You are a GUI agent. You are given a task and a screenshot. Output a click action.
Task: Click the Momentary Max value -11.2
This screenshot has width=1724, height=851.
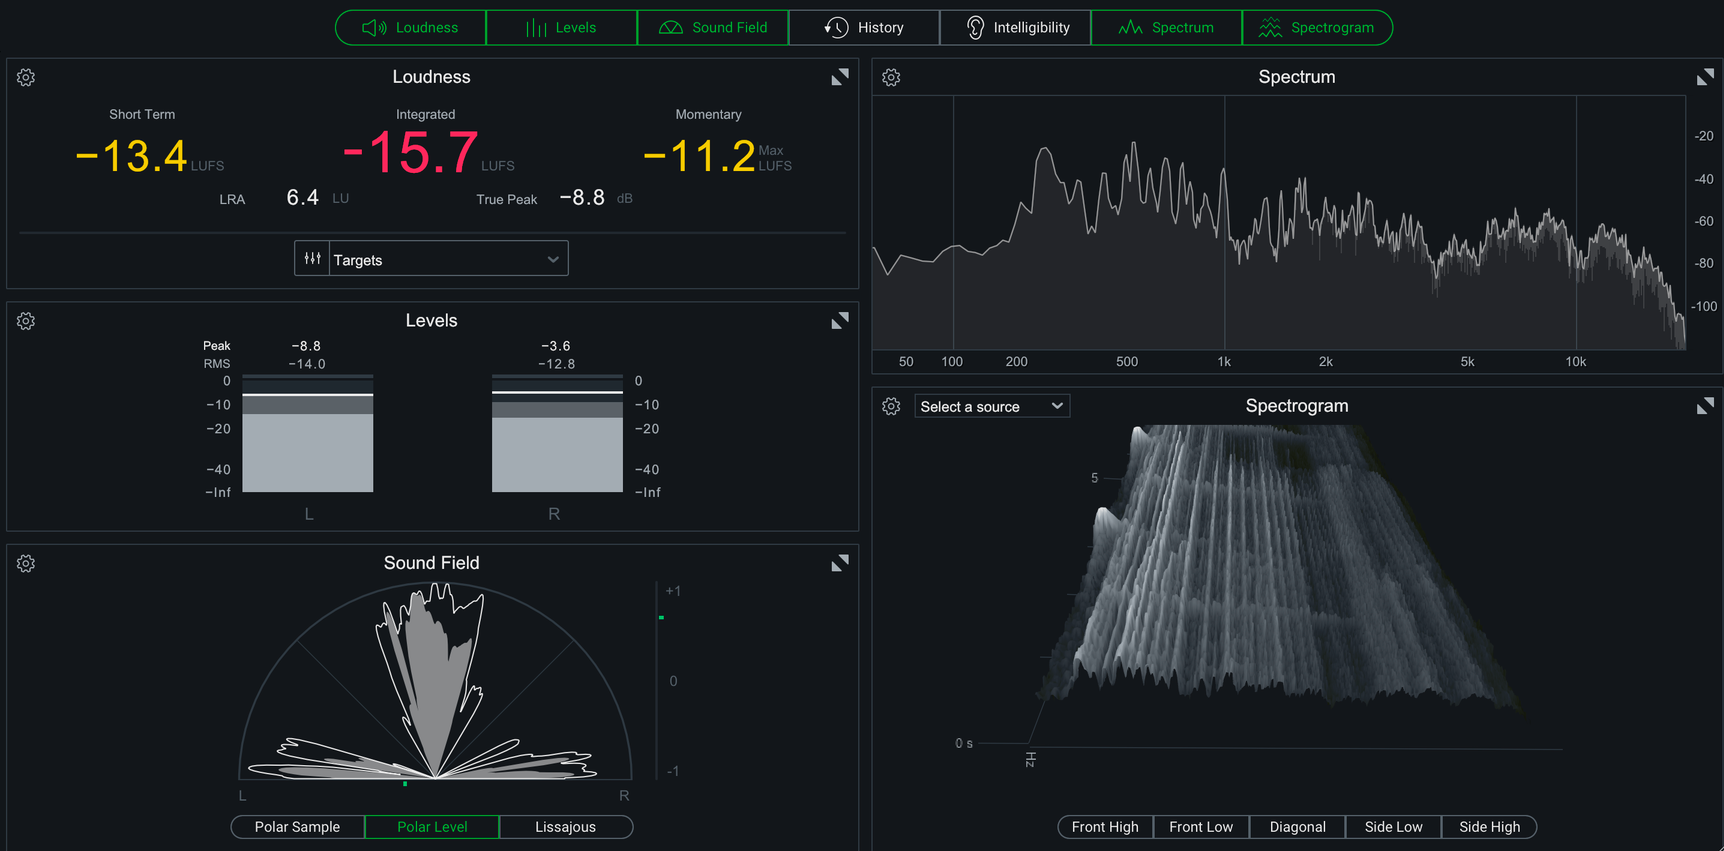click(x=699, y=156)
